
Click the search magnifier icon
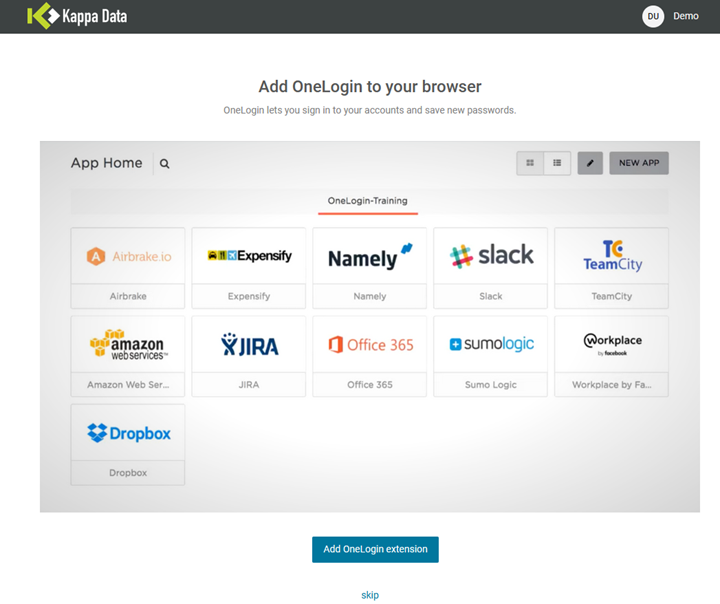165,164
